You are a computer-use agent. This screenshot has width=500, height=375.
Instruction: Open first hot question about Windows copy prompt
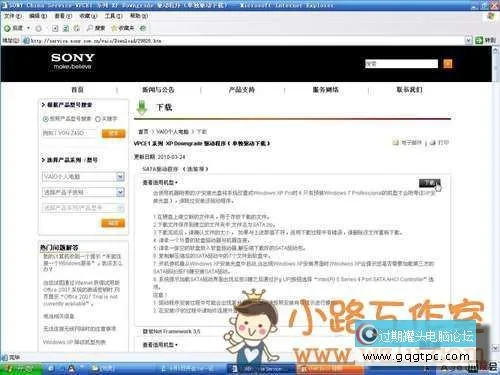point(82,263)
